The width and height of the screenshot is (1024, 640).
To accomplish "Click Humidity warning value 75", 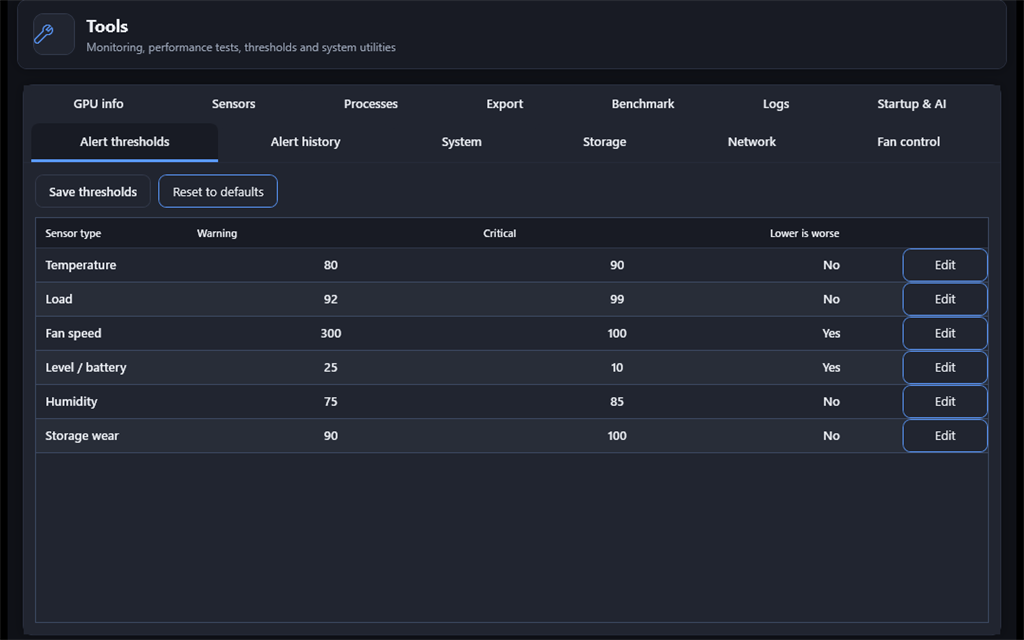I will [x=330, y=402].
